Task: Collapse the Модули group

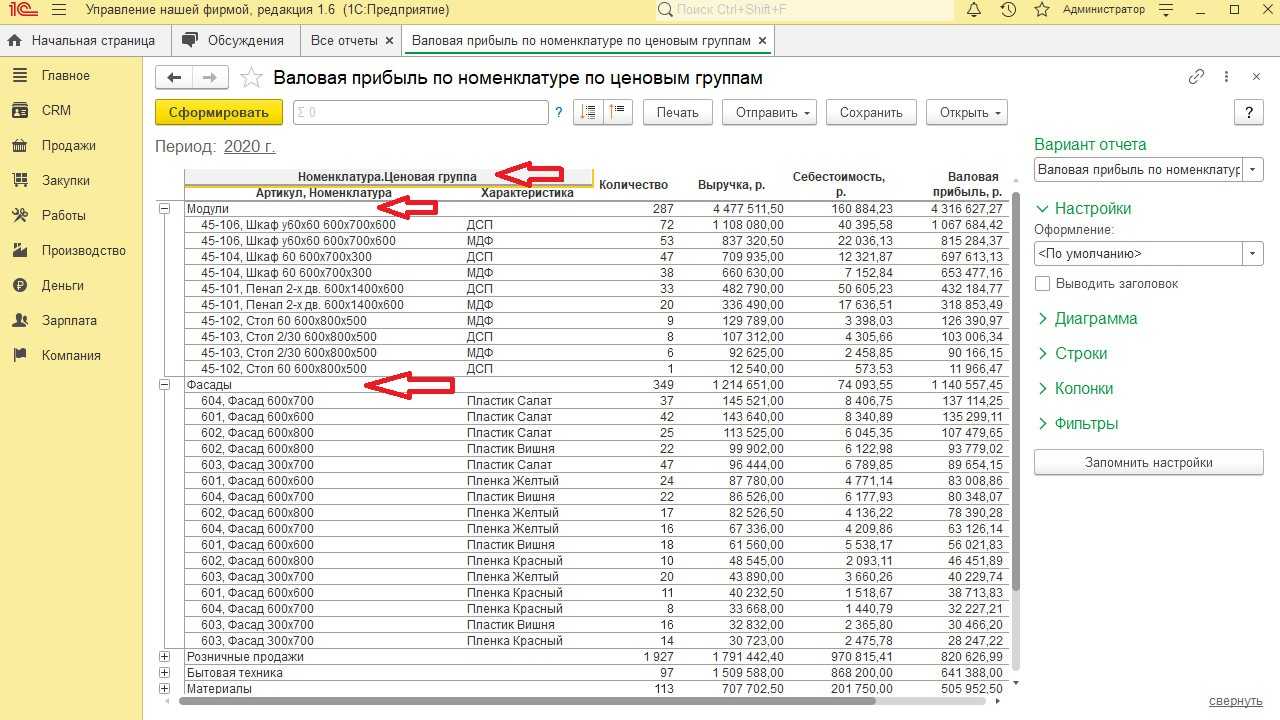Action: coord(164,209)
